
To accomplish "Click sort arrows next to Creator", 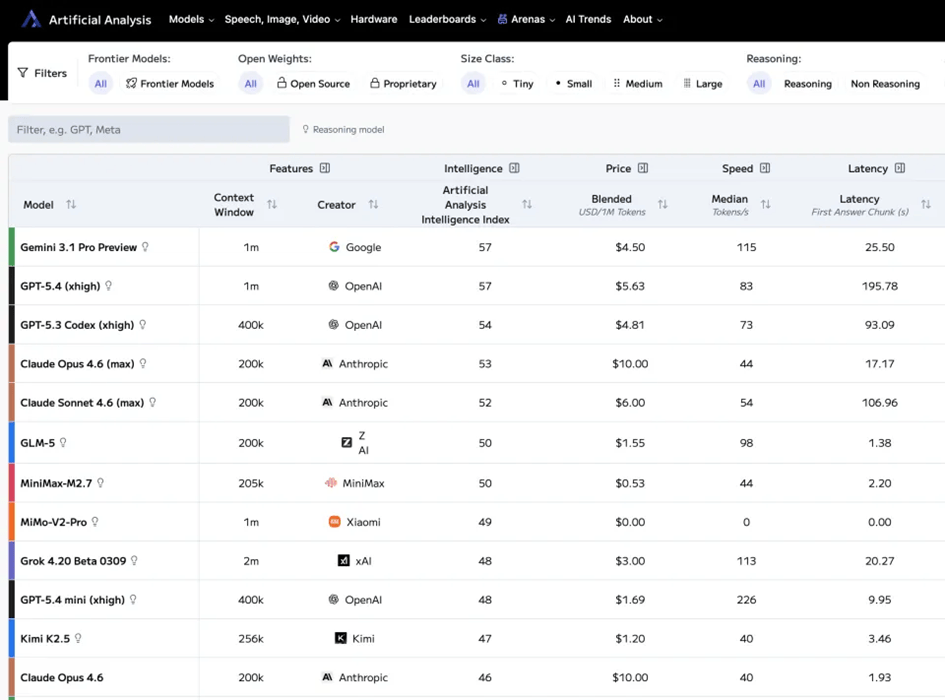I will tap(373, 205).
